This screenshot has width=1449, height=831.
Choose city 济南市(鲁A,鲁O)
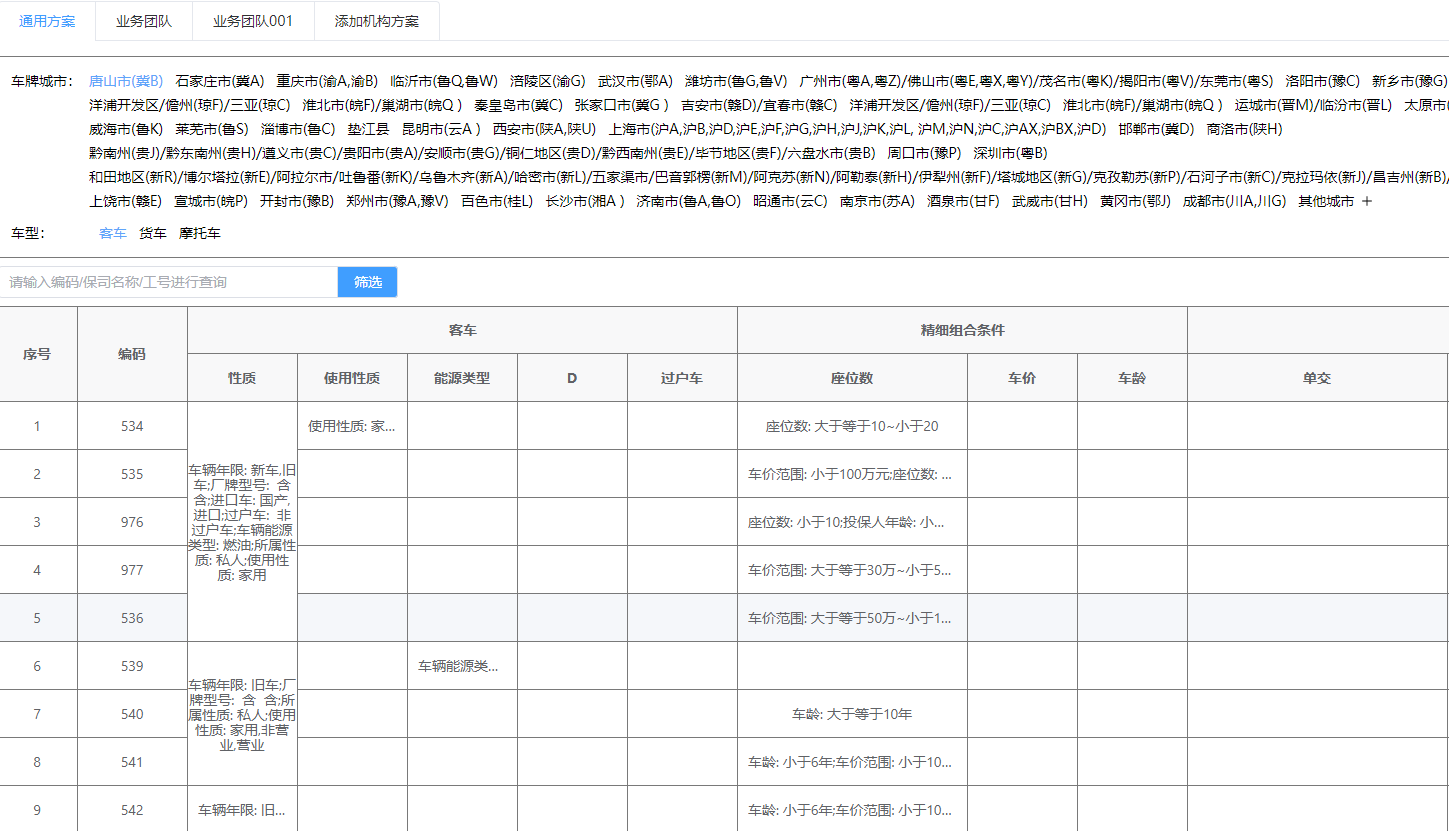pos(689,201)
